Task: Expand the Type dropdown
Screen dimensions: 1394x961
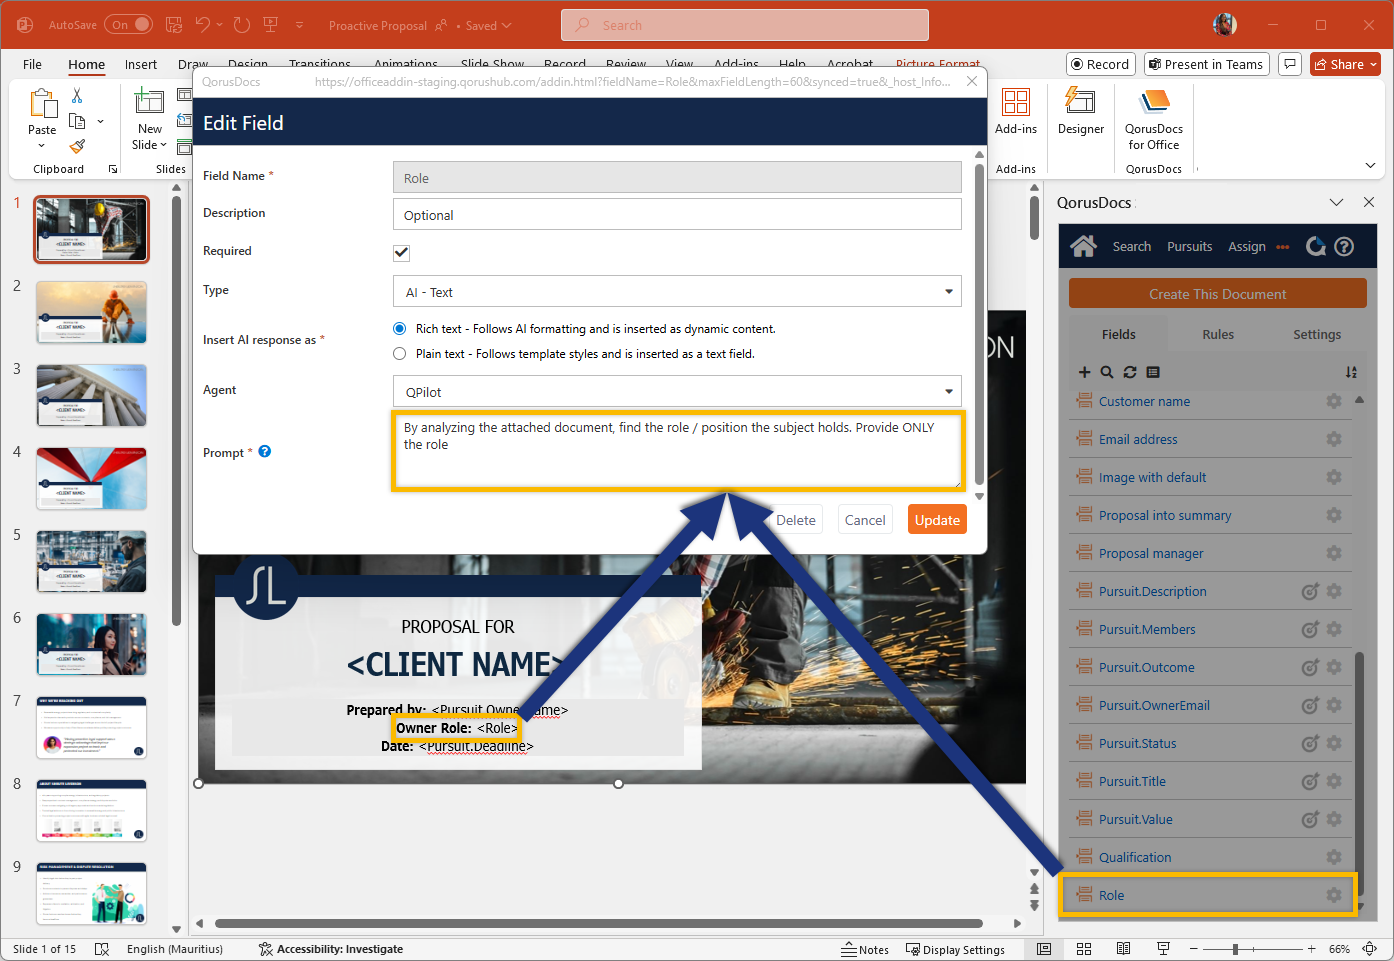Action: 948,292
